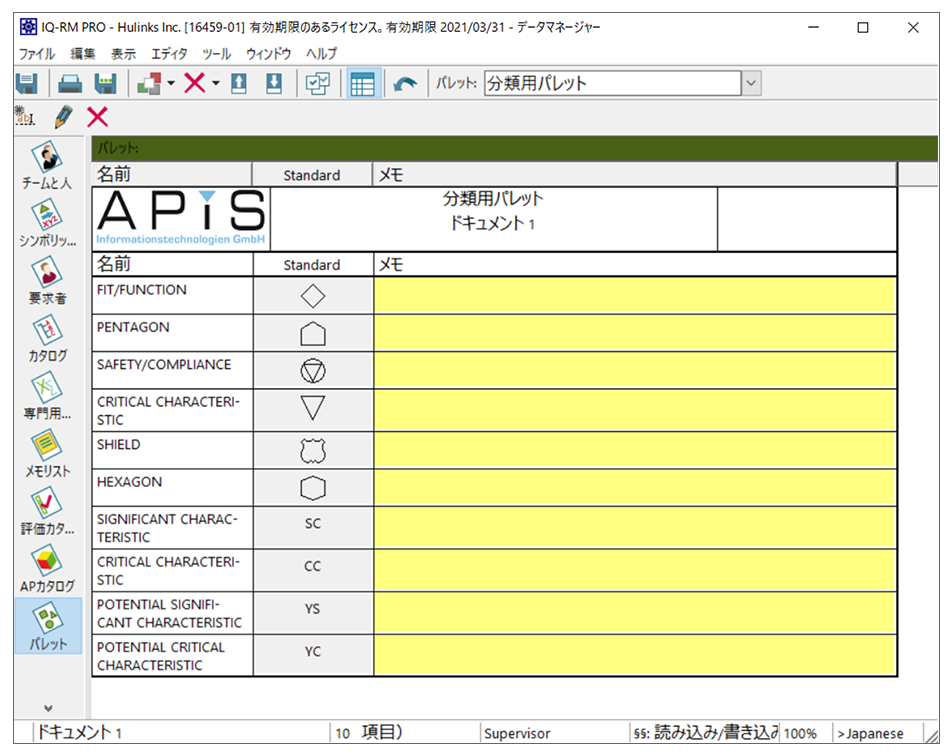This screenshot has width=950, height=755.
Task: Open カタログ in the sidebar
Action: (x=47, y=338)
